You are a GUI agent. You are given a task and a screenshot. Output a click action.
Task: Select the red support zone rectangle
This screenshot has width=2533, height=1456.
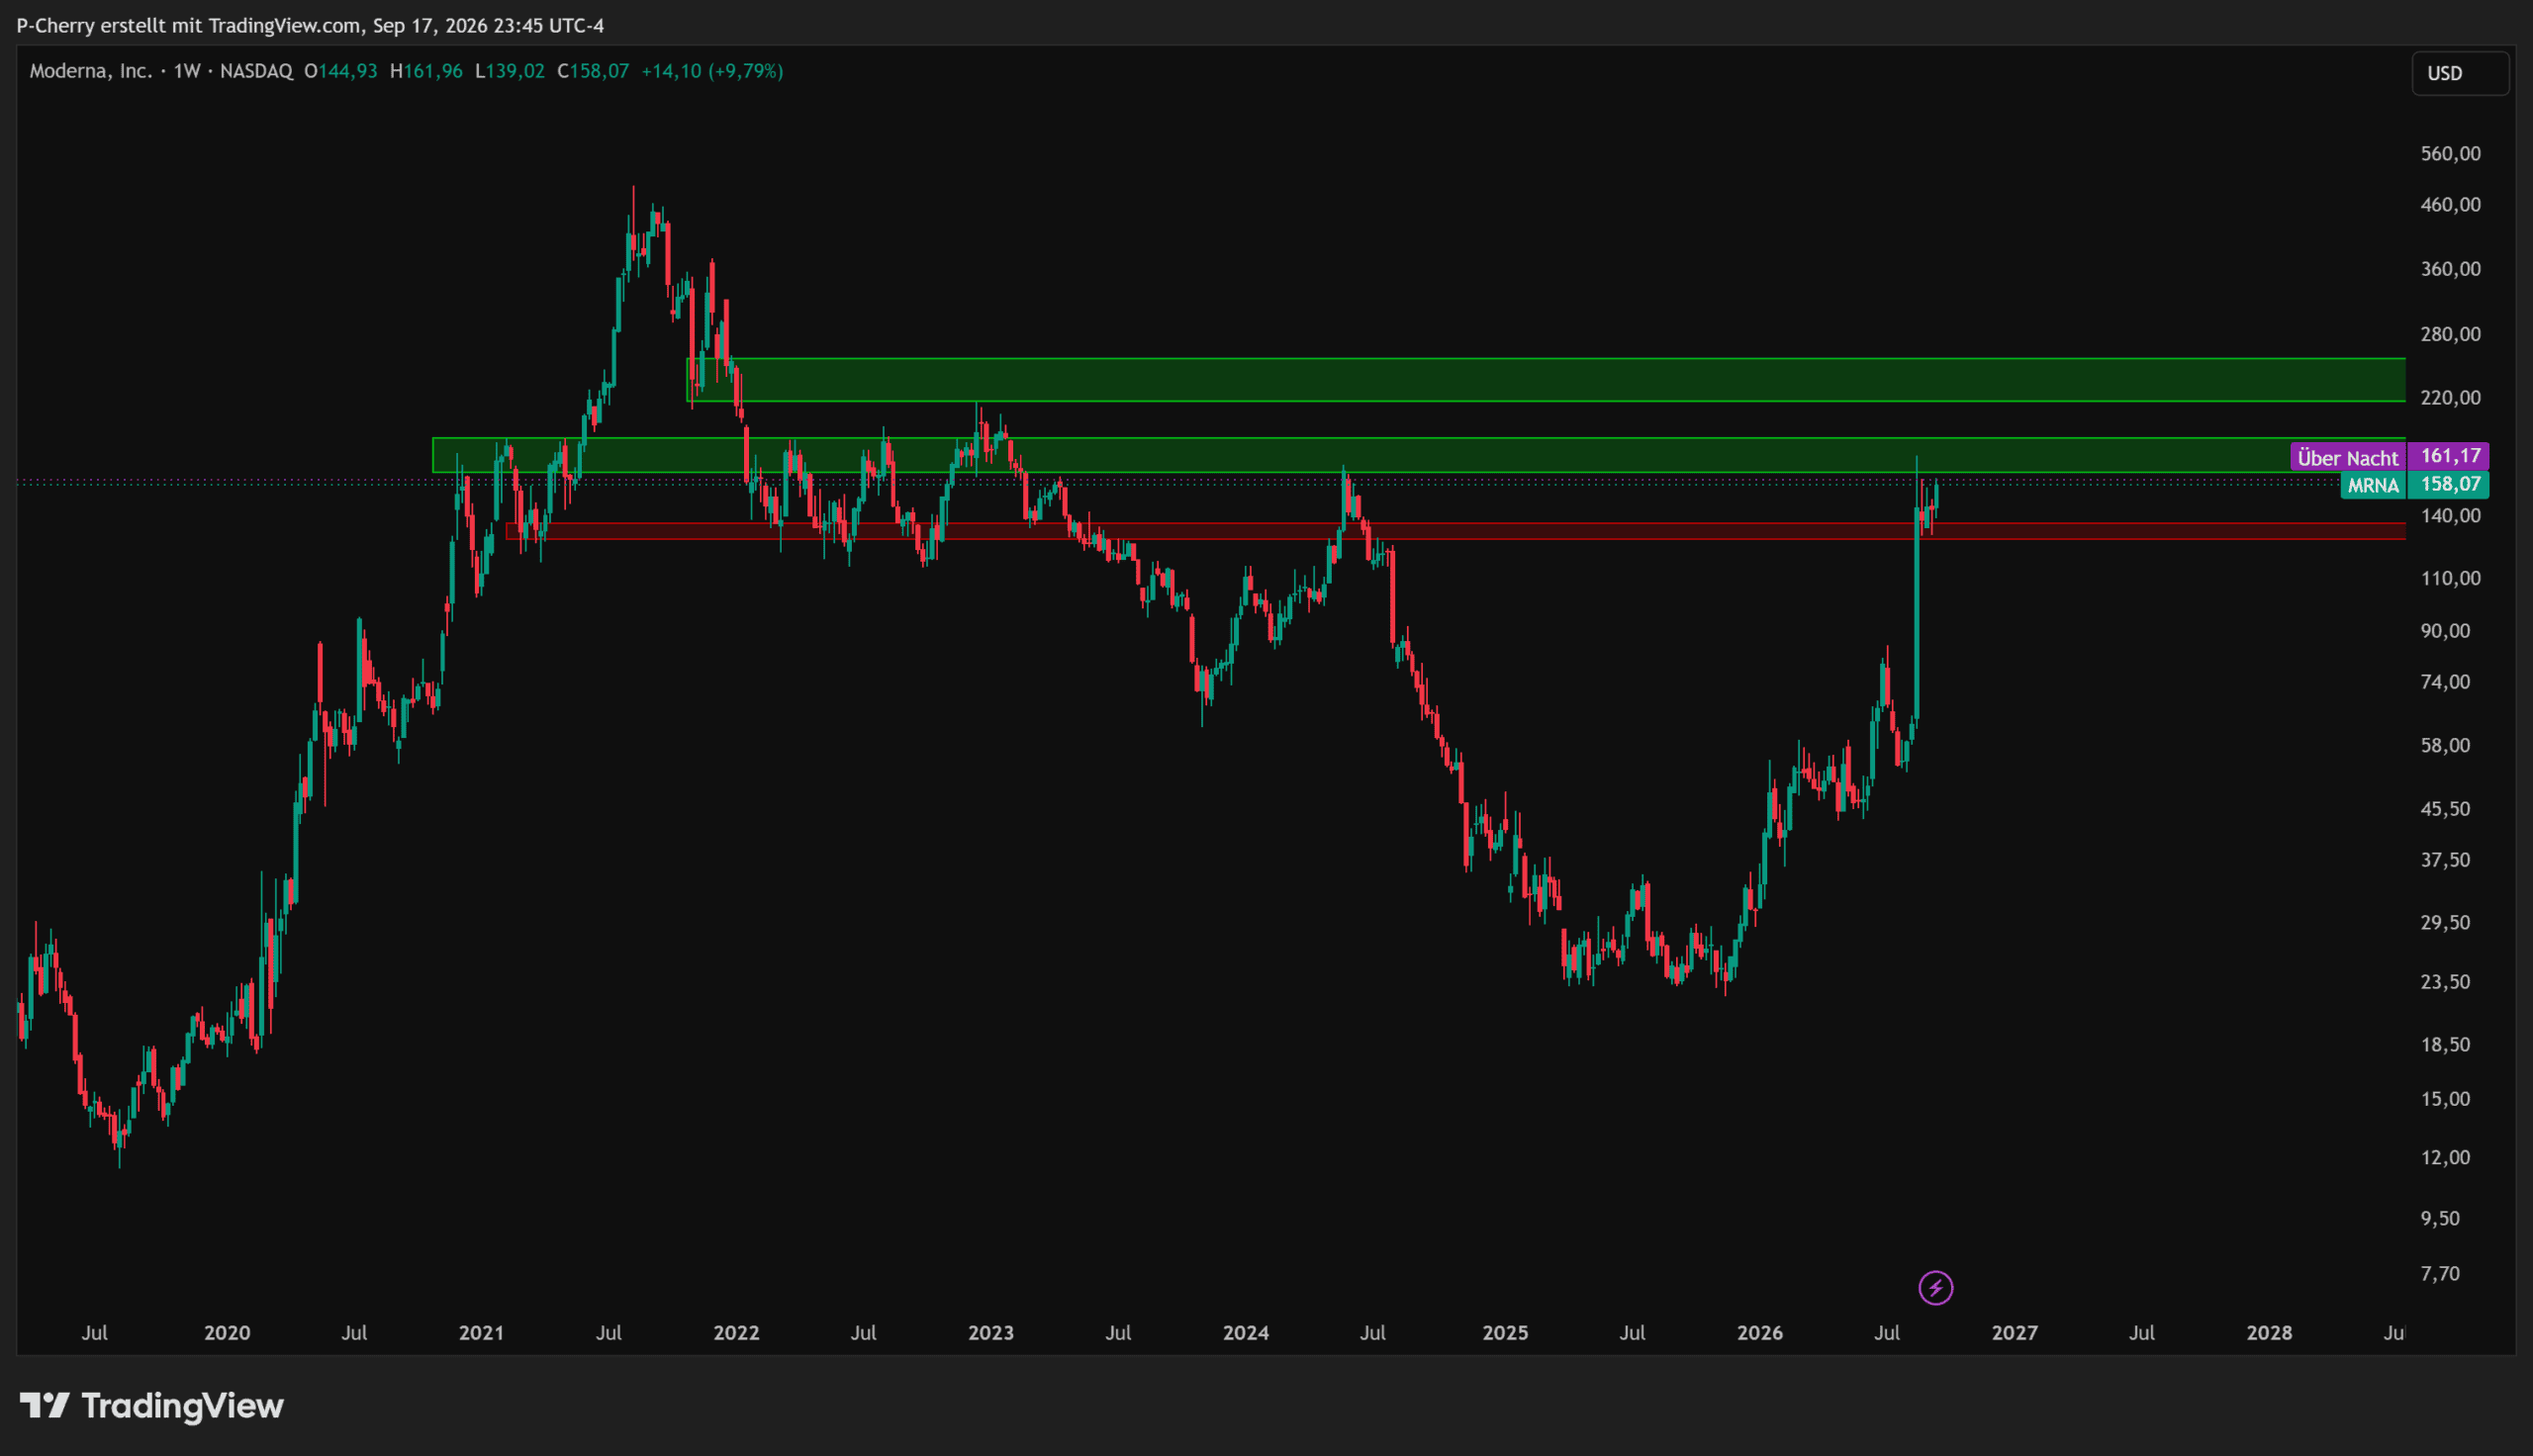point(1456,531)
